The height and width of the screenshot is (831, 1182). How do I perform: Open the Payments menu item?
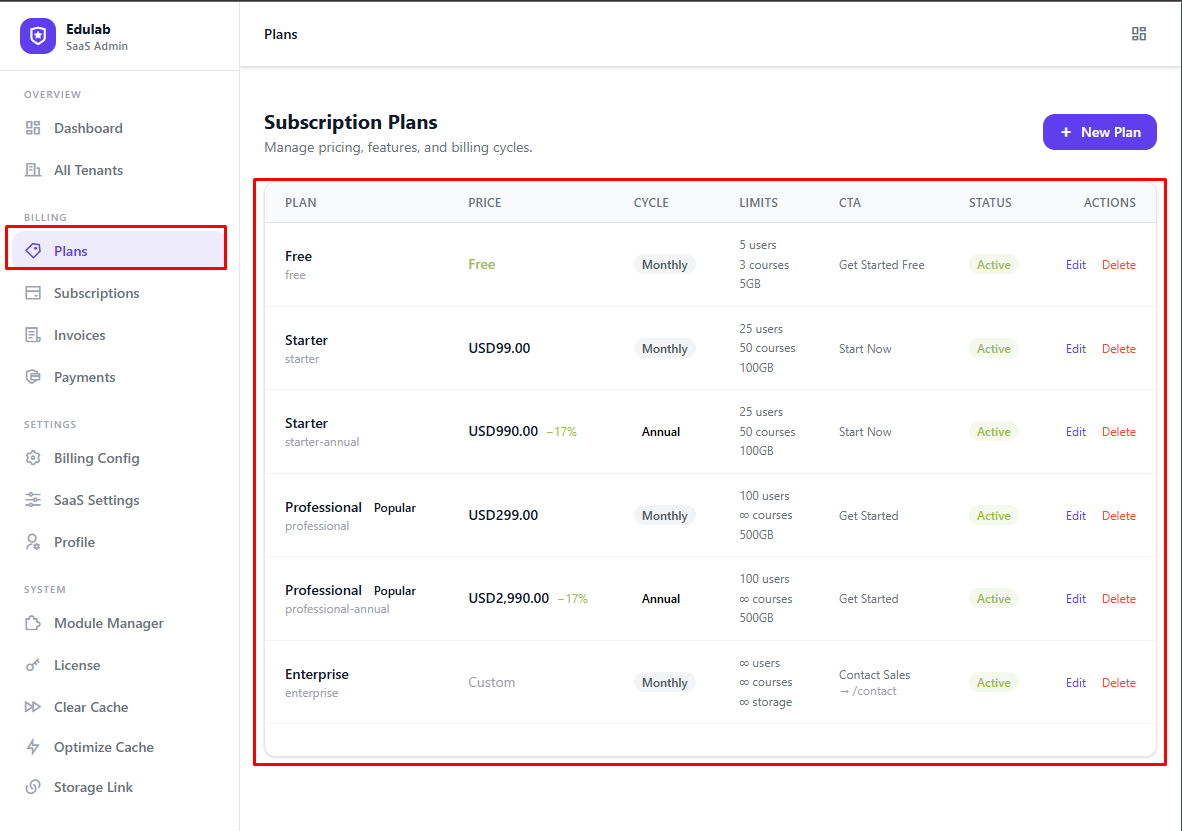point(84,377)
